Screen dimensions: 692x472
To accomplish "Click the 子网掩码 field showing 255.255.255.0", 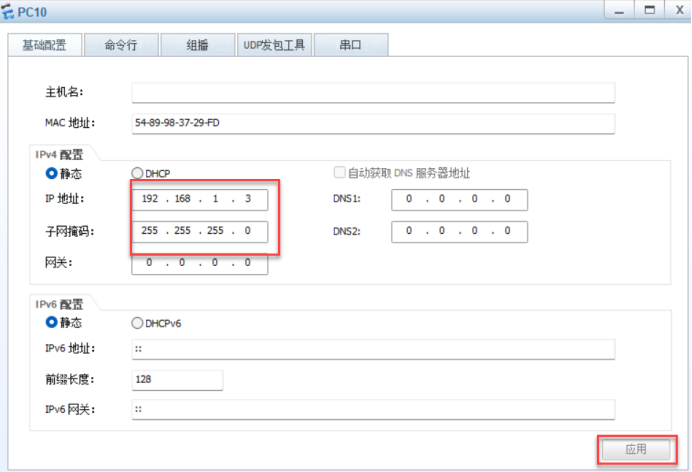I will point(199,231).
